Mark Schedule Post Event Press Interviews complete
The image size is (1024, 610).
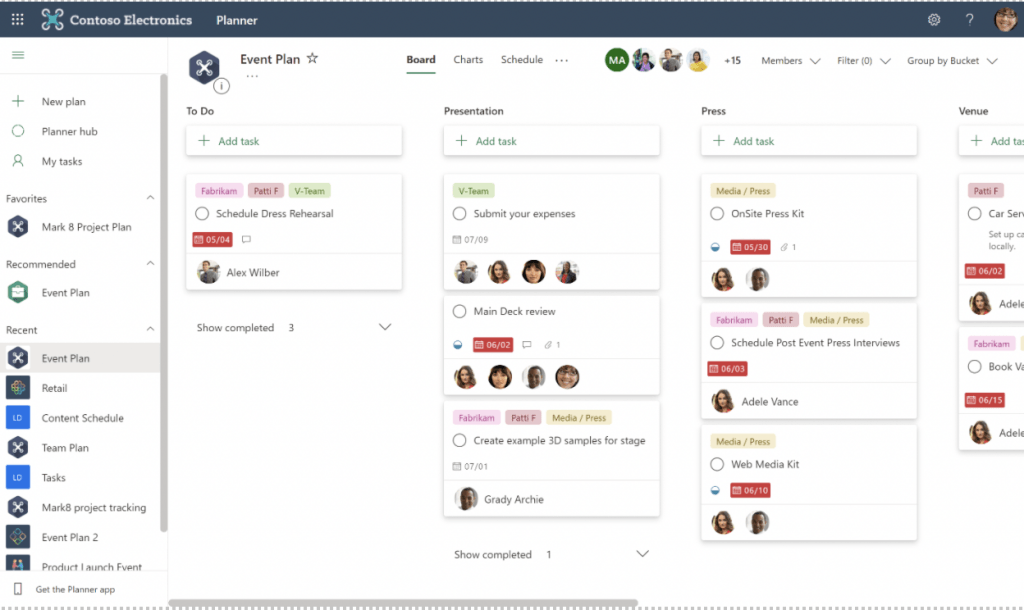click(717, 343)
